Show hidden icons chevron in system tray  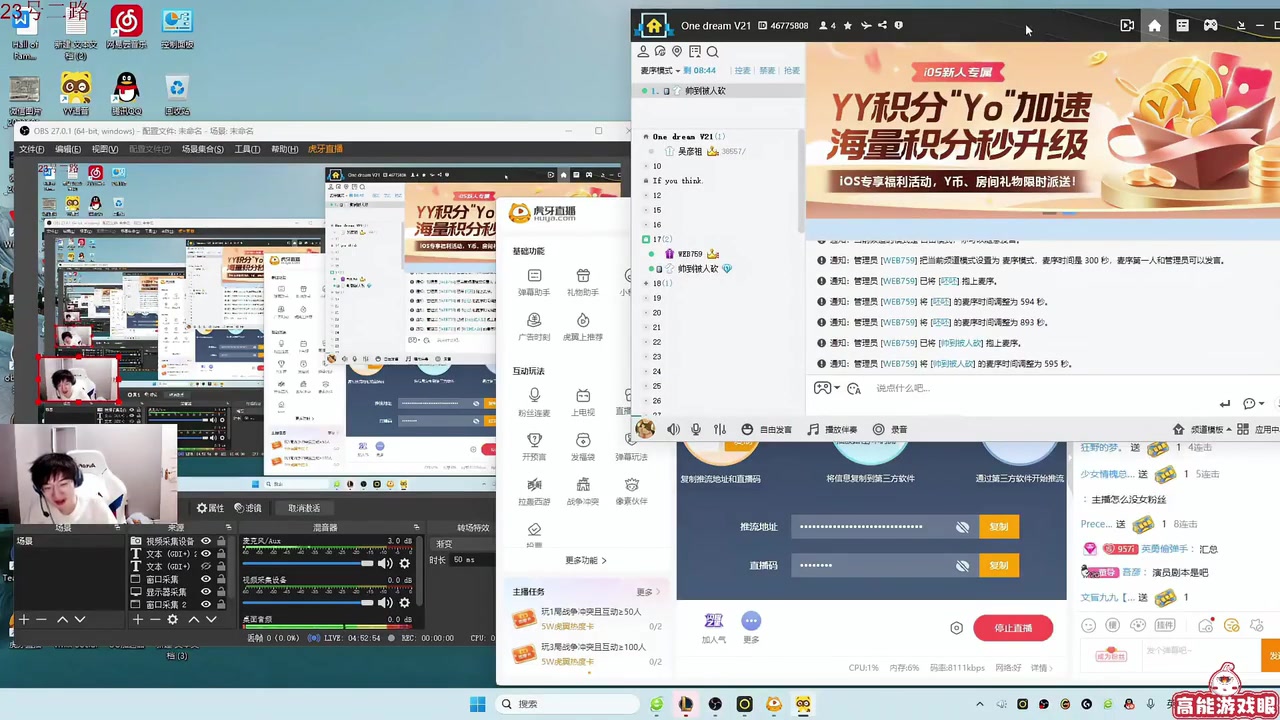coord(979,704)
